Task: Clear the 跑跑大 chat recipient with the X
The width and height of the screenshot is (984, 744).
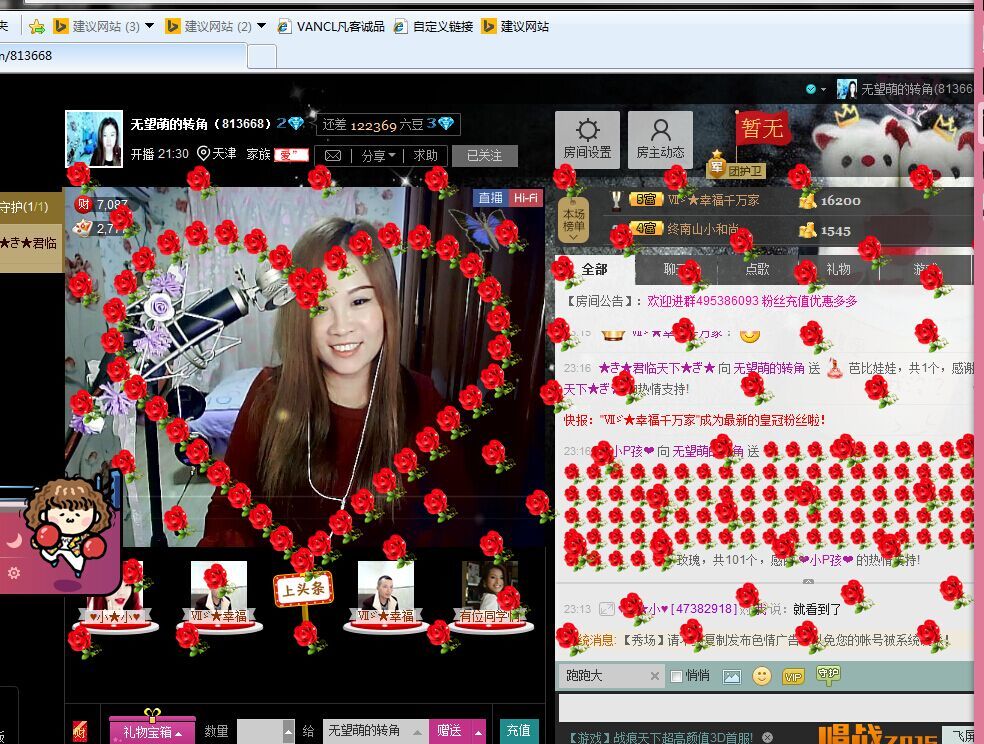Action: pyautogui.click(x=655, y=676)
